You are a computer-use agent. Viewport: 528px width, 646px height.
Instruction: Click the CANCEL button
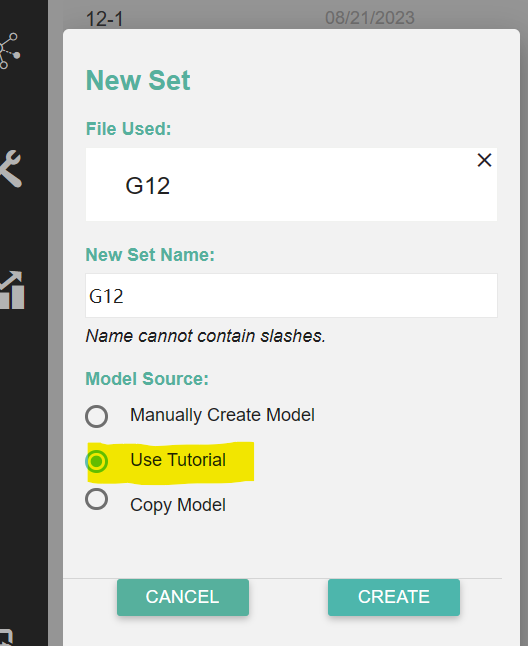(x=183, y=597)
